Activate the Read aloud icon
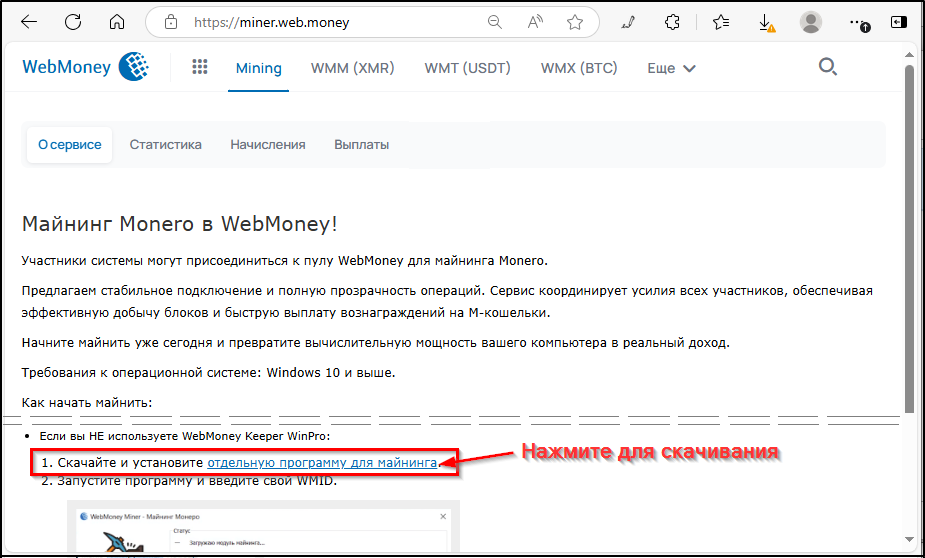The height and width of the screenshot is (558, 925). [x=534, y=22]
